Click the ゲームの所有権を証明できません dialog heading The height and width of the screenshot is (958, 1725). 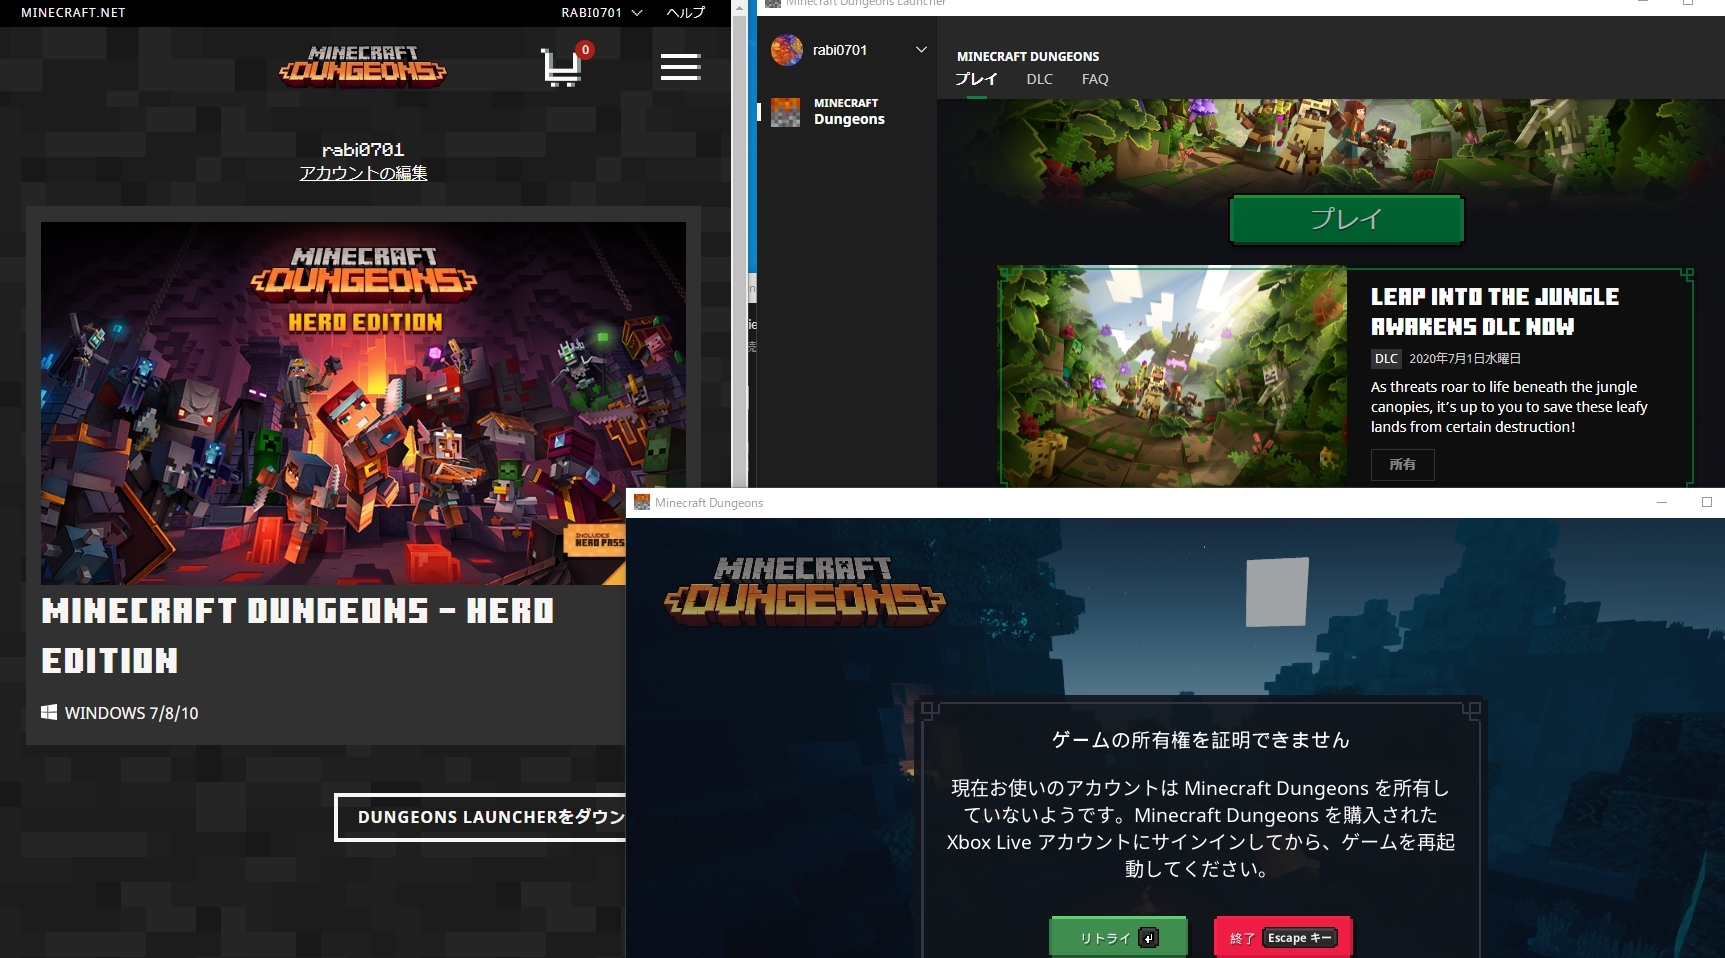[x=1201, y=740]
